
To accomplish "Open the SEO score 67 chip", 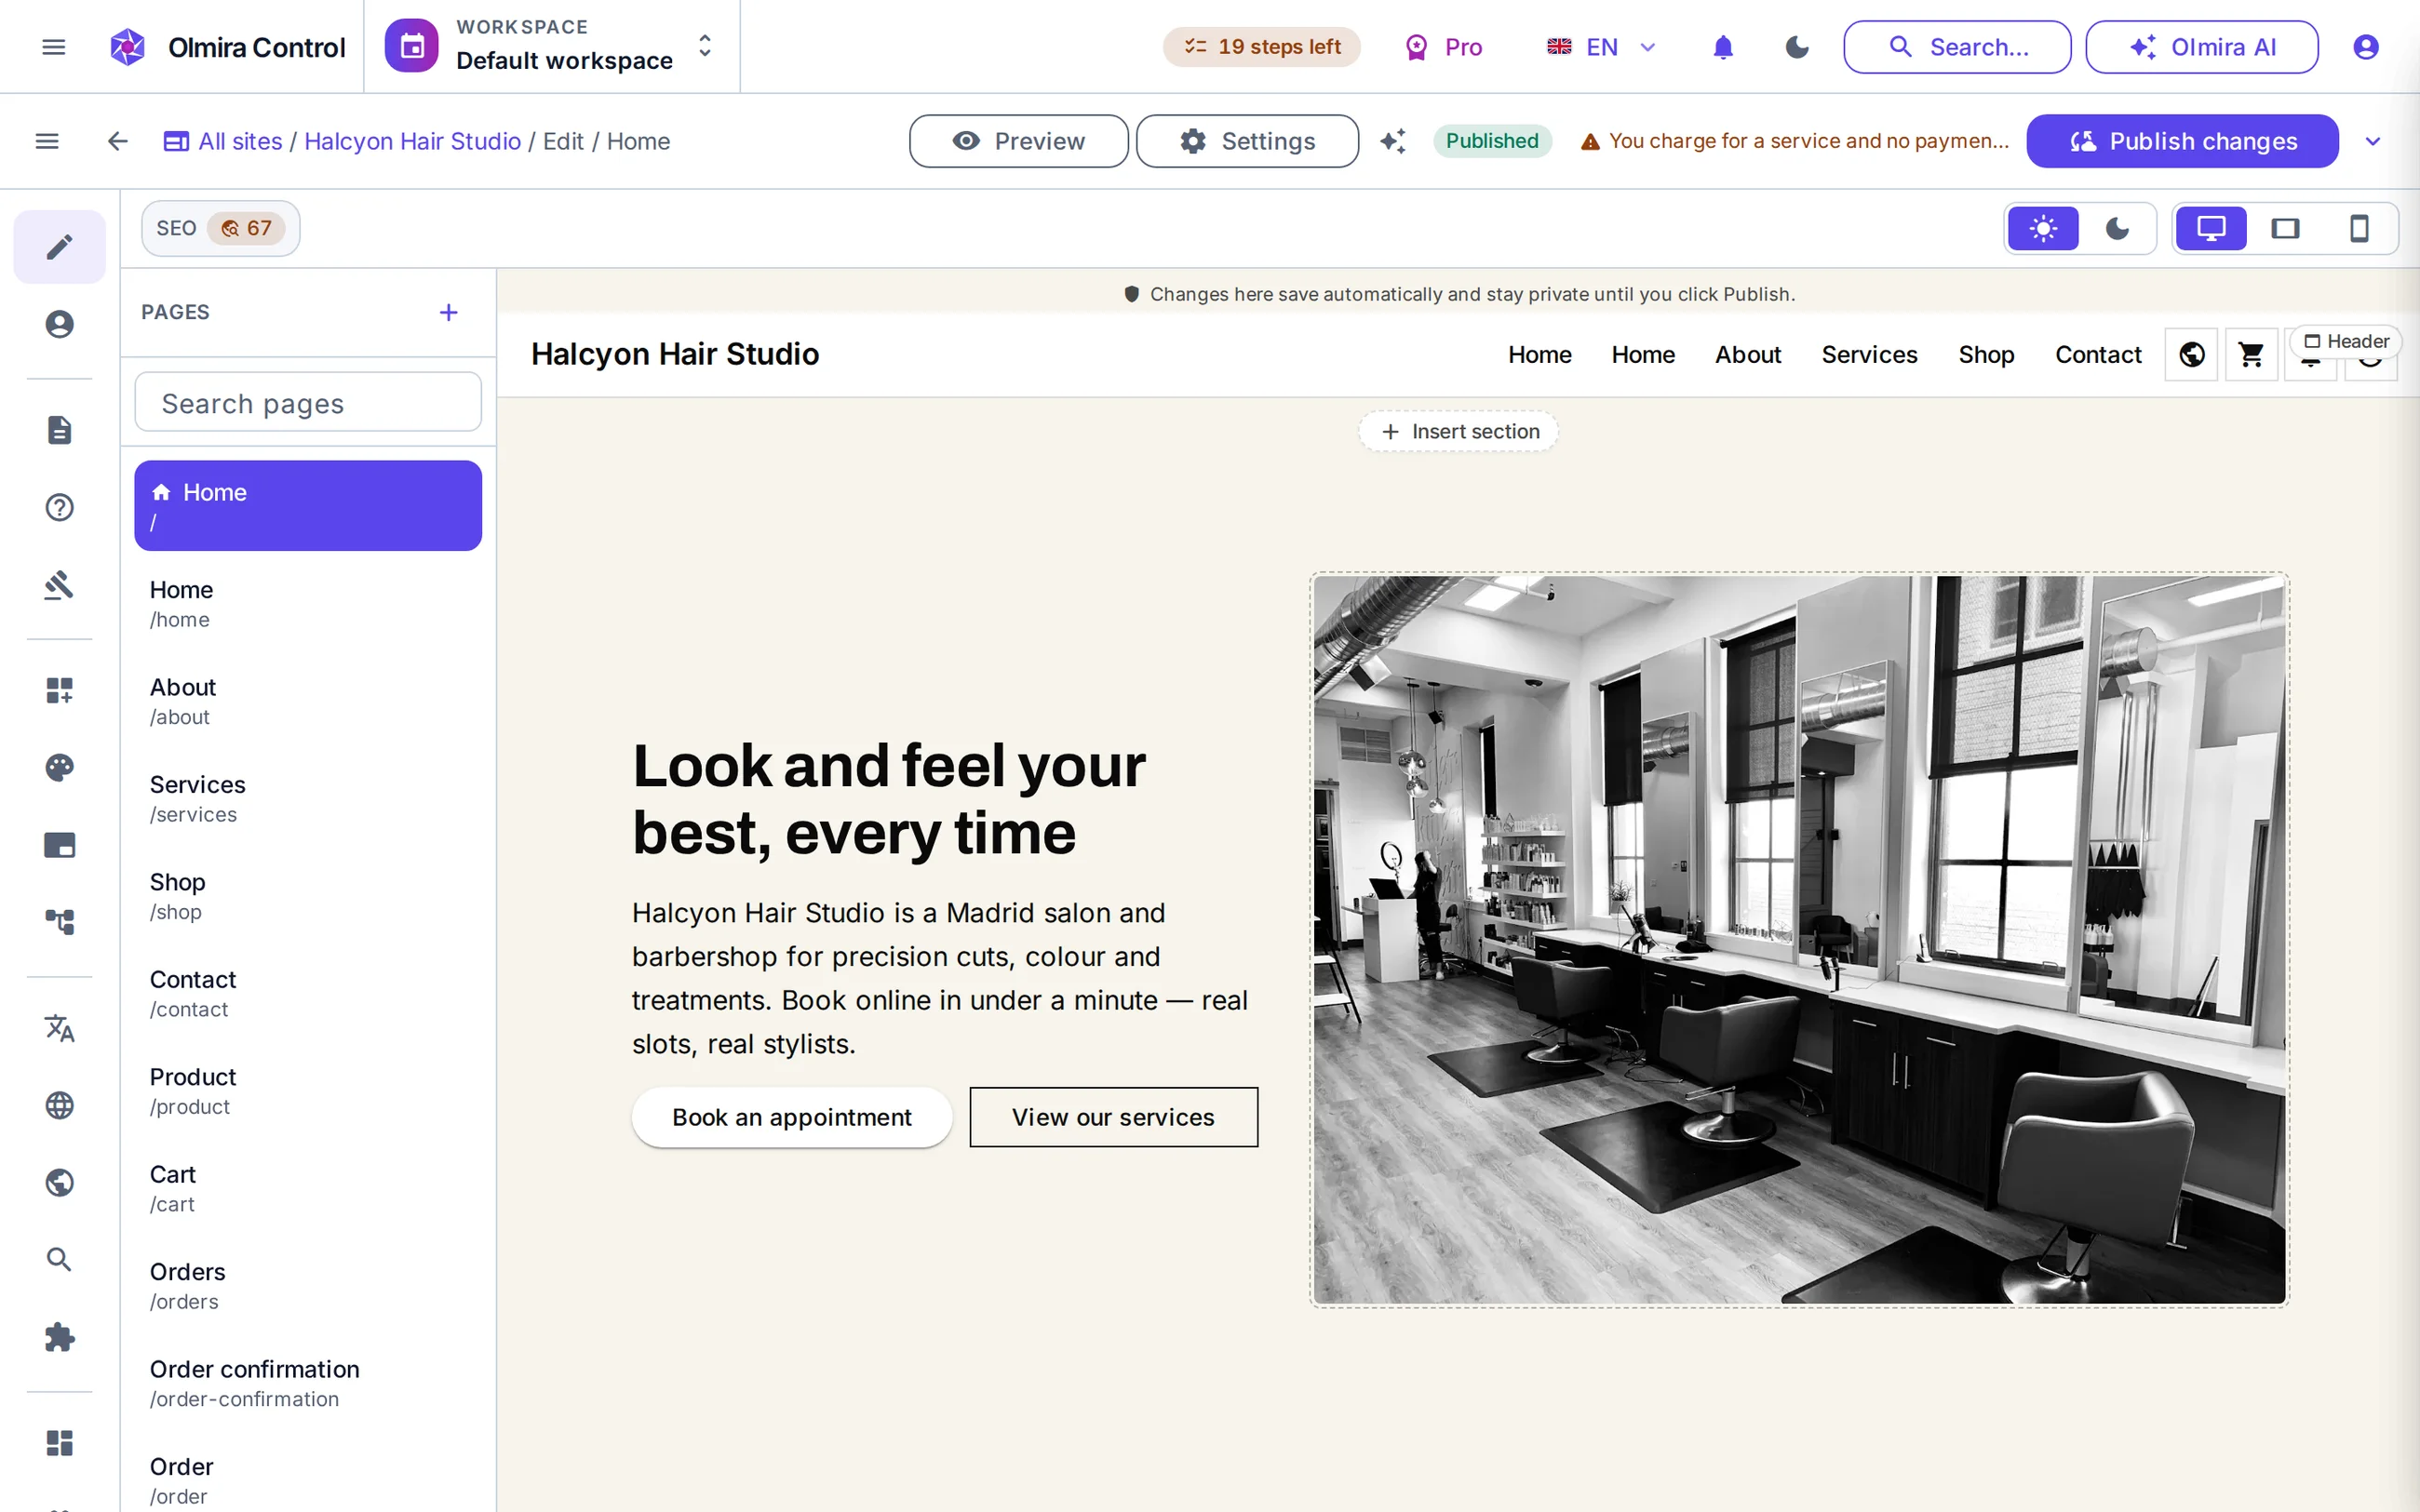I will 220,229.
